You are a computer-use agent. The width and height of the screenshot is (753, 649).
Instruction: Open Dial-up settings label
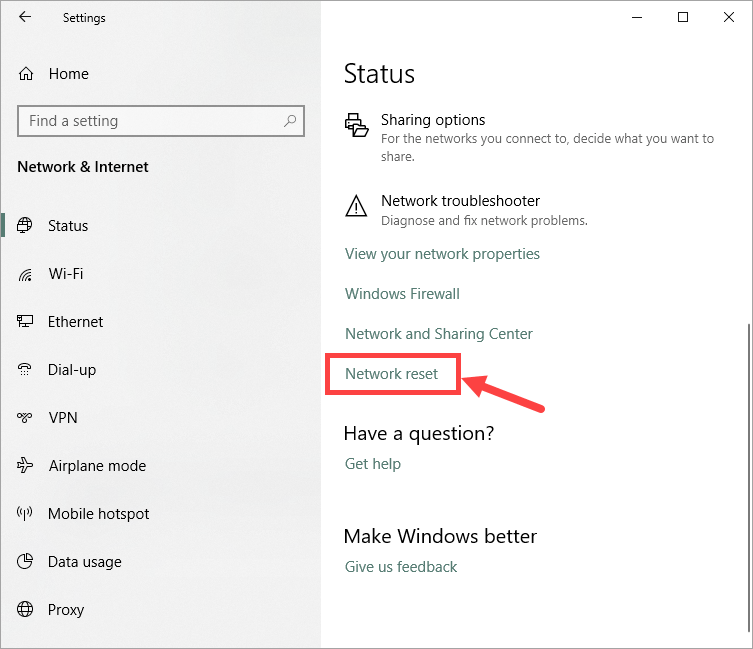point(72,370)
